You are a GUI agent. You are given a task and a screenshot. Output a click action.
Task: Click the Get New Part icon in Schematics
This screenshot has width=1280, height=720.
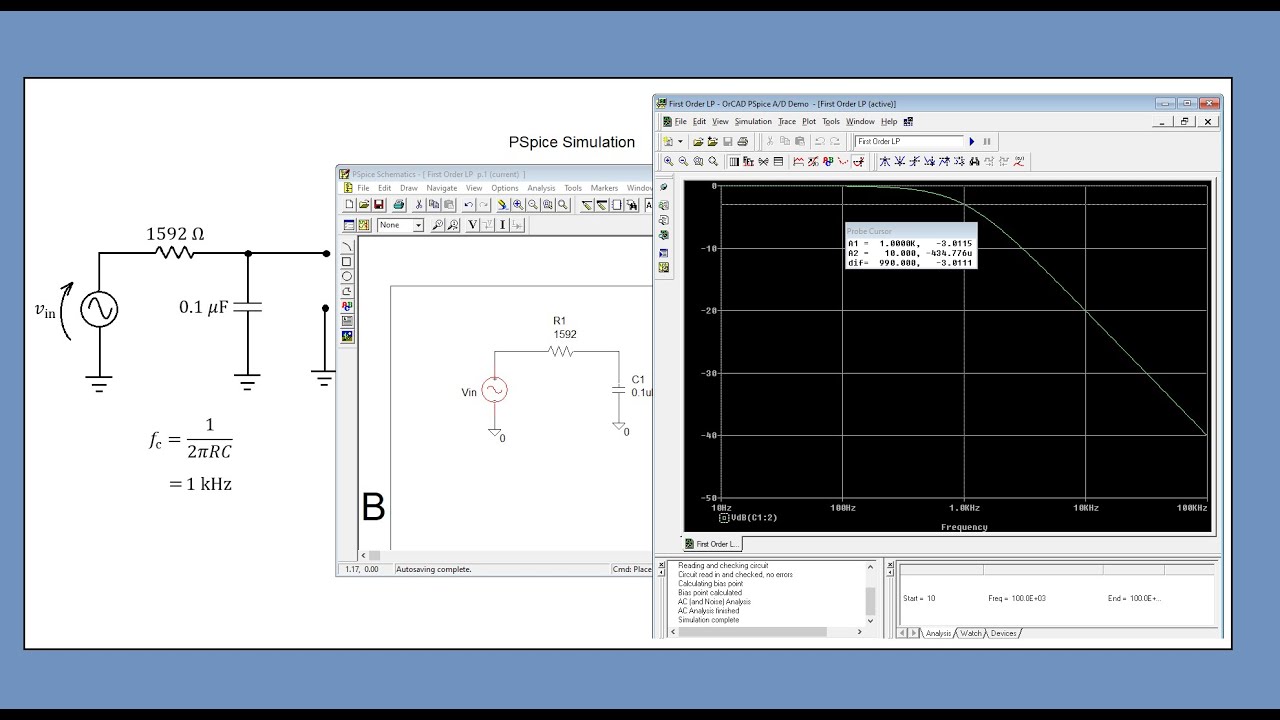pos(632,205)
